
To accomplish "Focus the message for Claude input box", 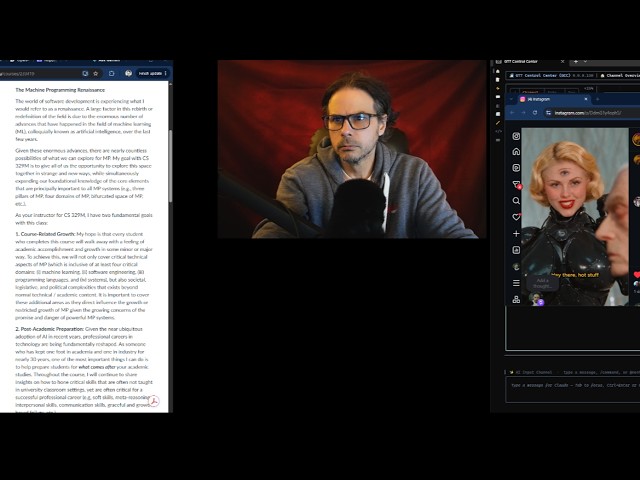I will (573, 390).
